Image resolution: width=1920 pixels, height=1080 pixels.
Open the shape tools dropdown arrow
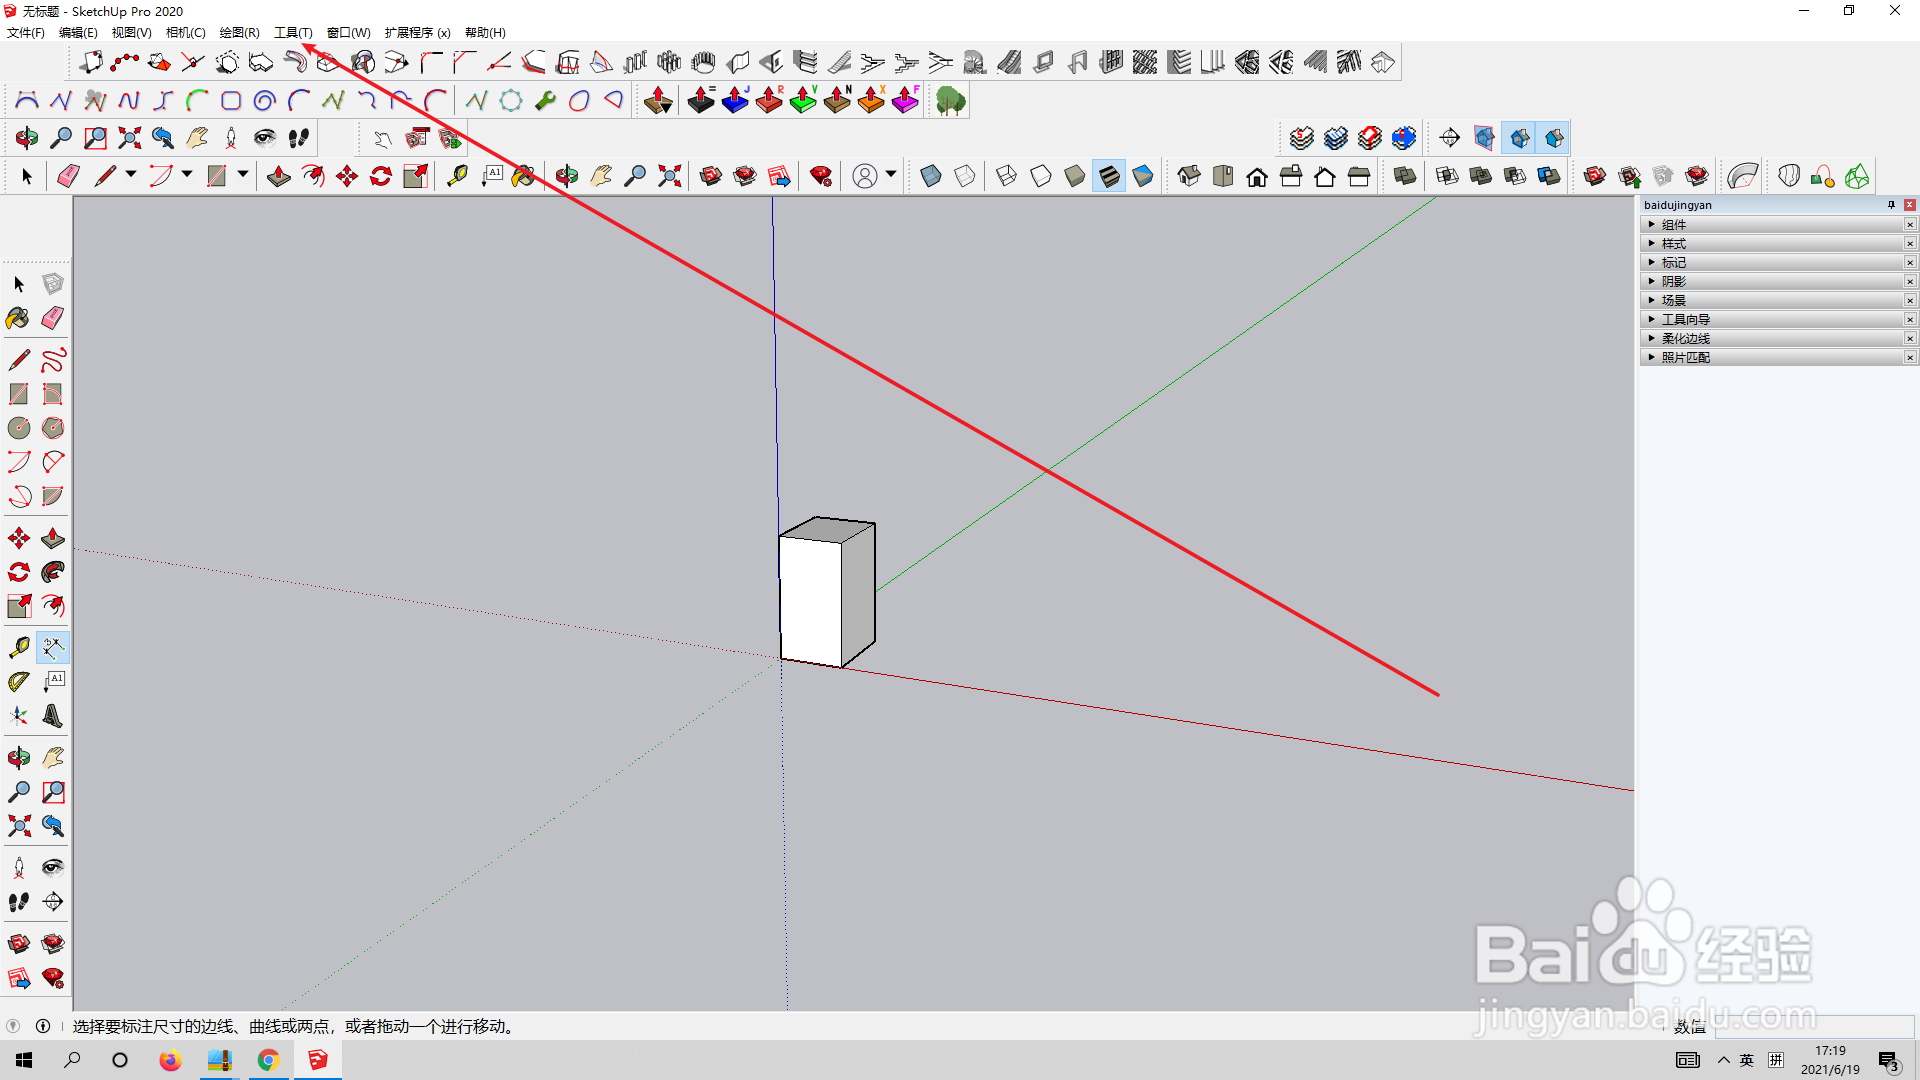[243, 175]
